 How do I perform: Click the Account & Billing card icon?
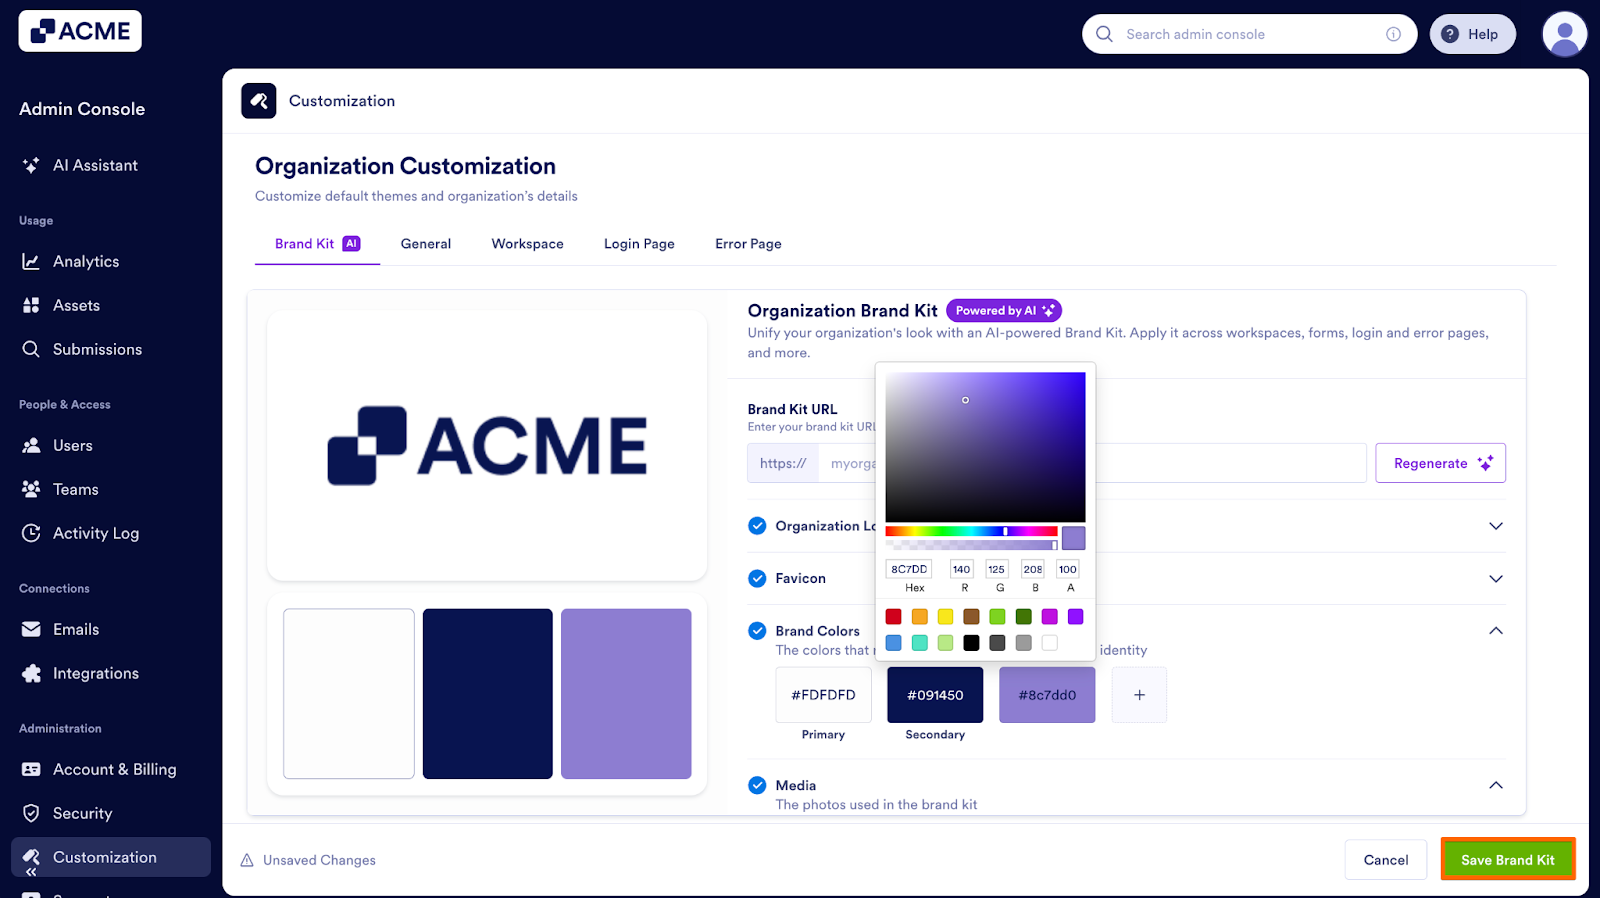coord(31,769)
